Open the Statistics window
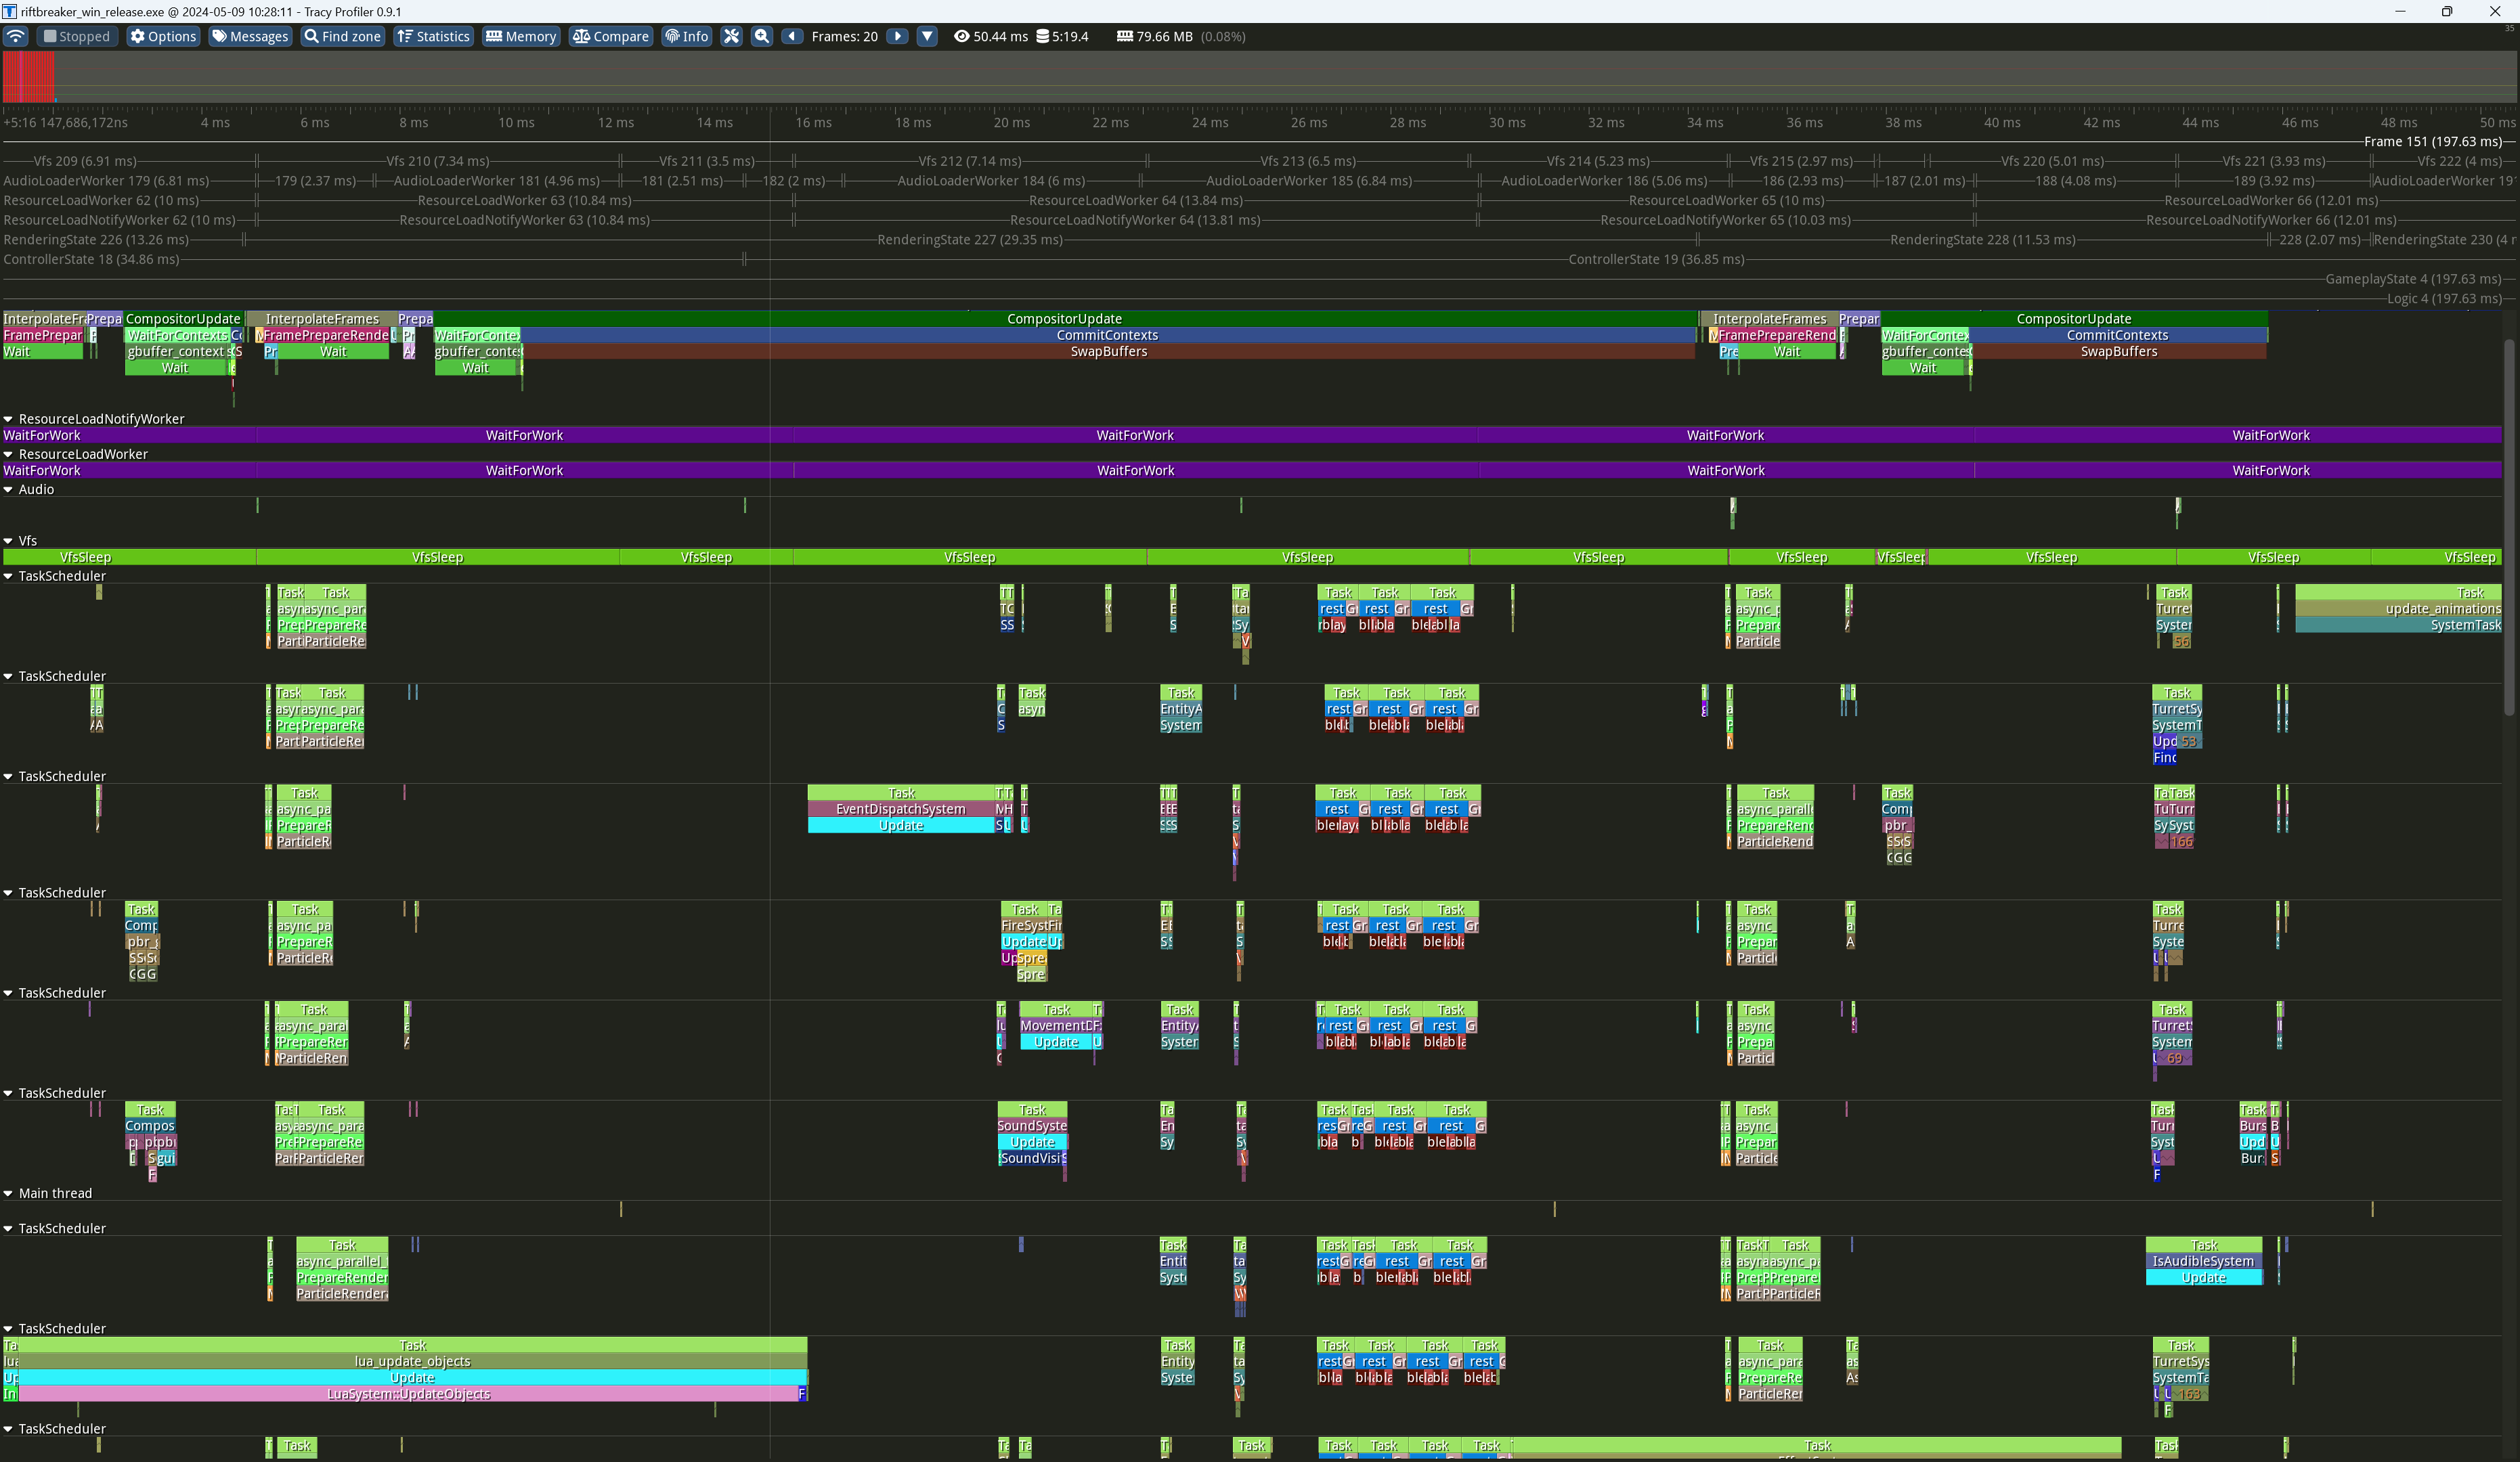Viewport: 2520px width, 1462px height. (433, 36)
